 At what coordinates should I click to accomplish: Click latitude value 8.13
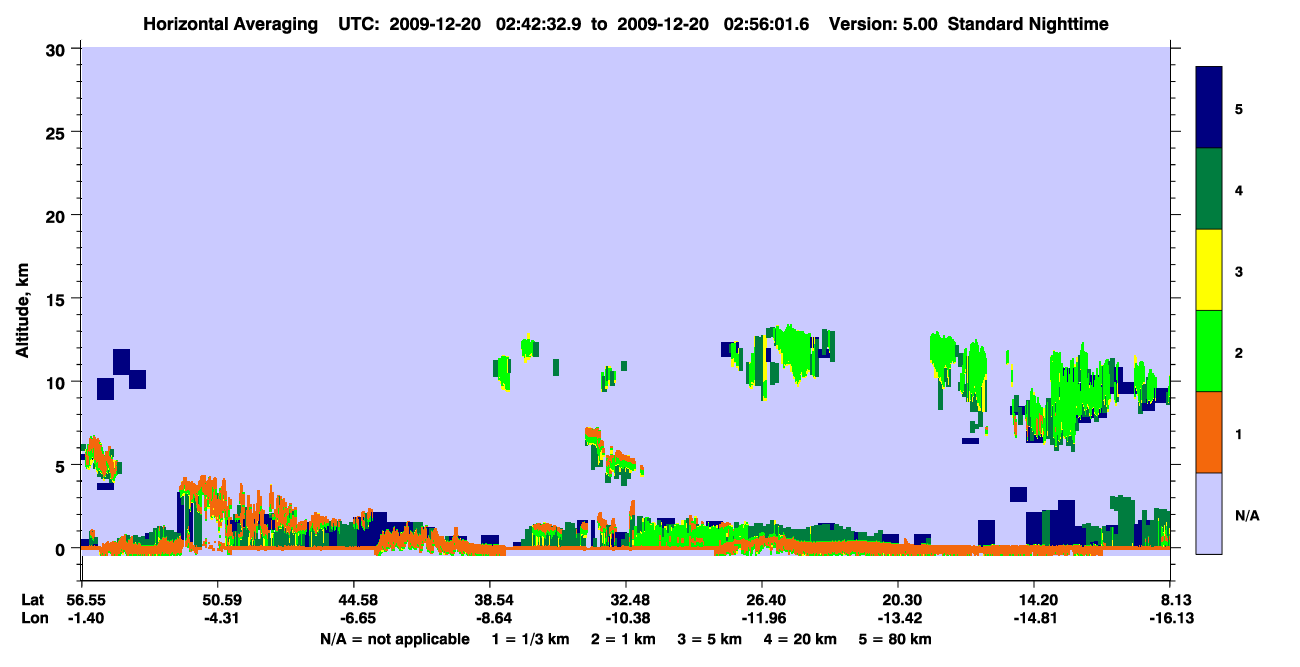click(1176, 600)
